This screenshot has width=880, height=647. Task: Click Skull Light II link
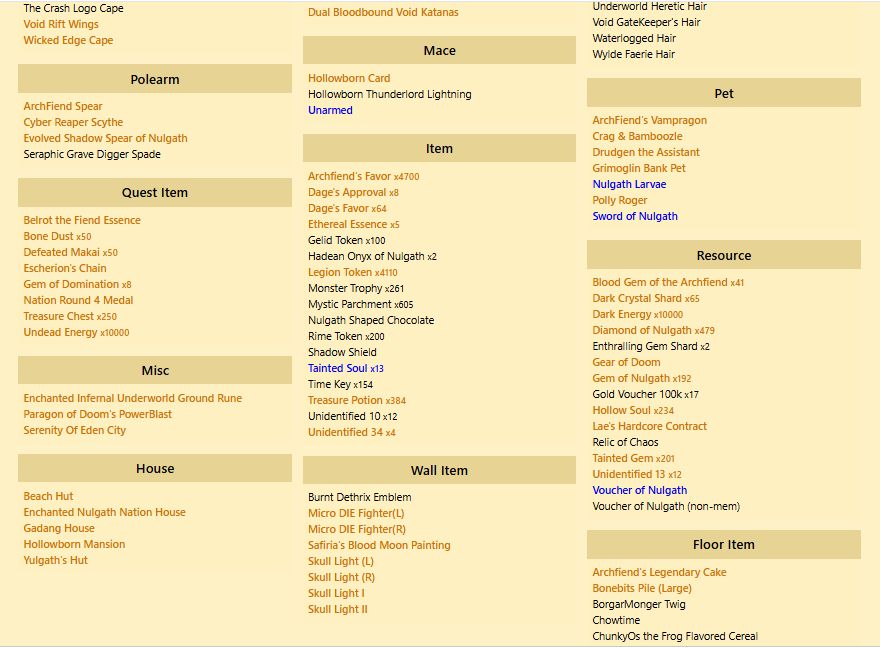[337, 609]
